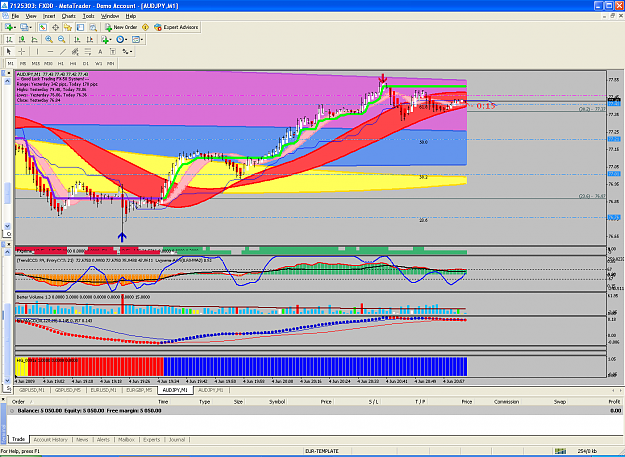Image resolution: width=625 pixels, height=457 pixels.
Task: Switch to EURUSD,M1 chart tab
Action: 103,390
